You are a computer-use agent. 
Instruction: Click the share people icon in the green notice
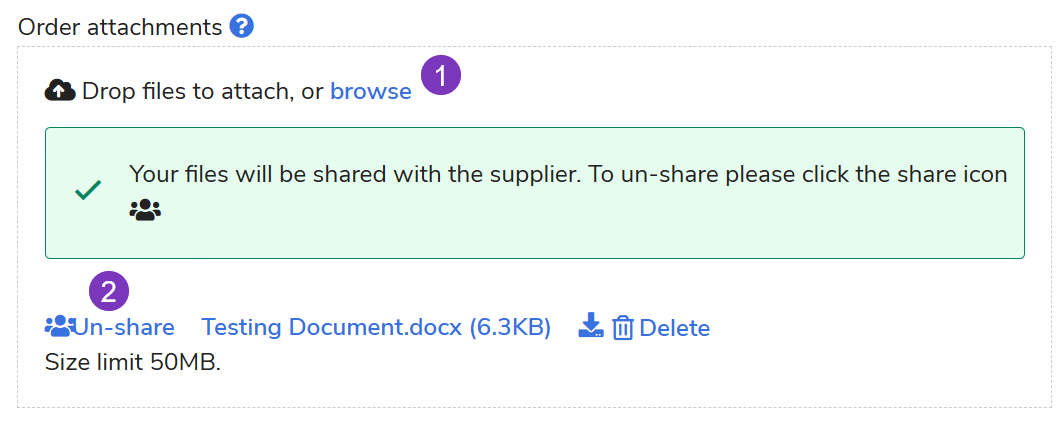click(145, 210)
